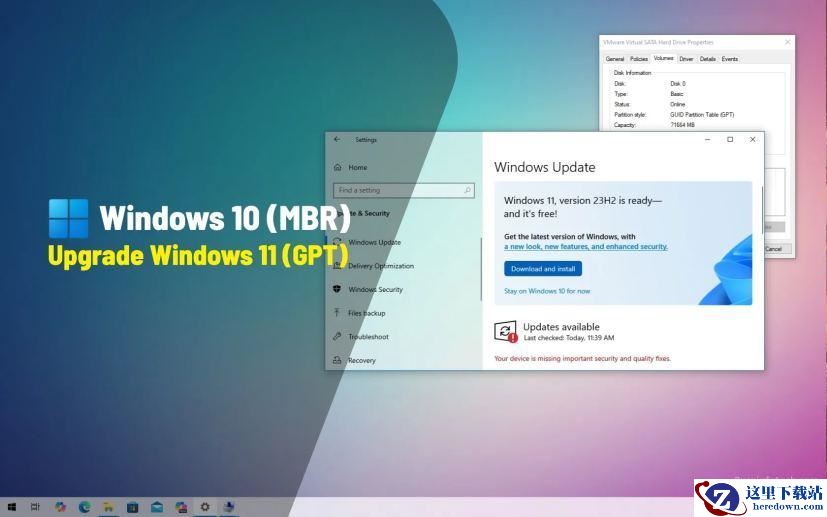Image resolution: width=827 pixels, height=517 pixels.
Task: Open Files backup settings page
Action: 367,313
